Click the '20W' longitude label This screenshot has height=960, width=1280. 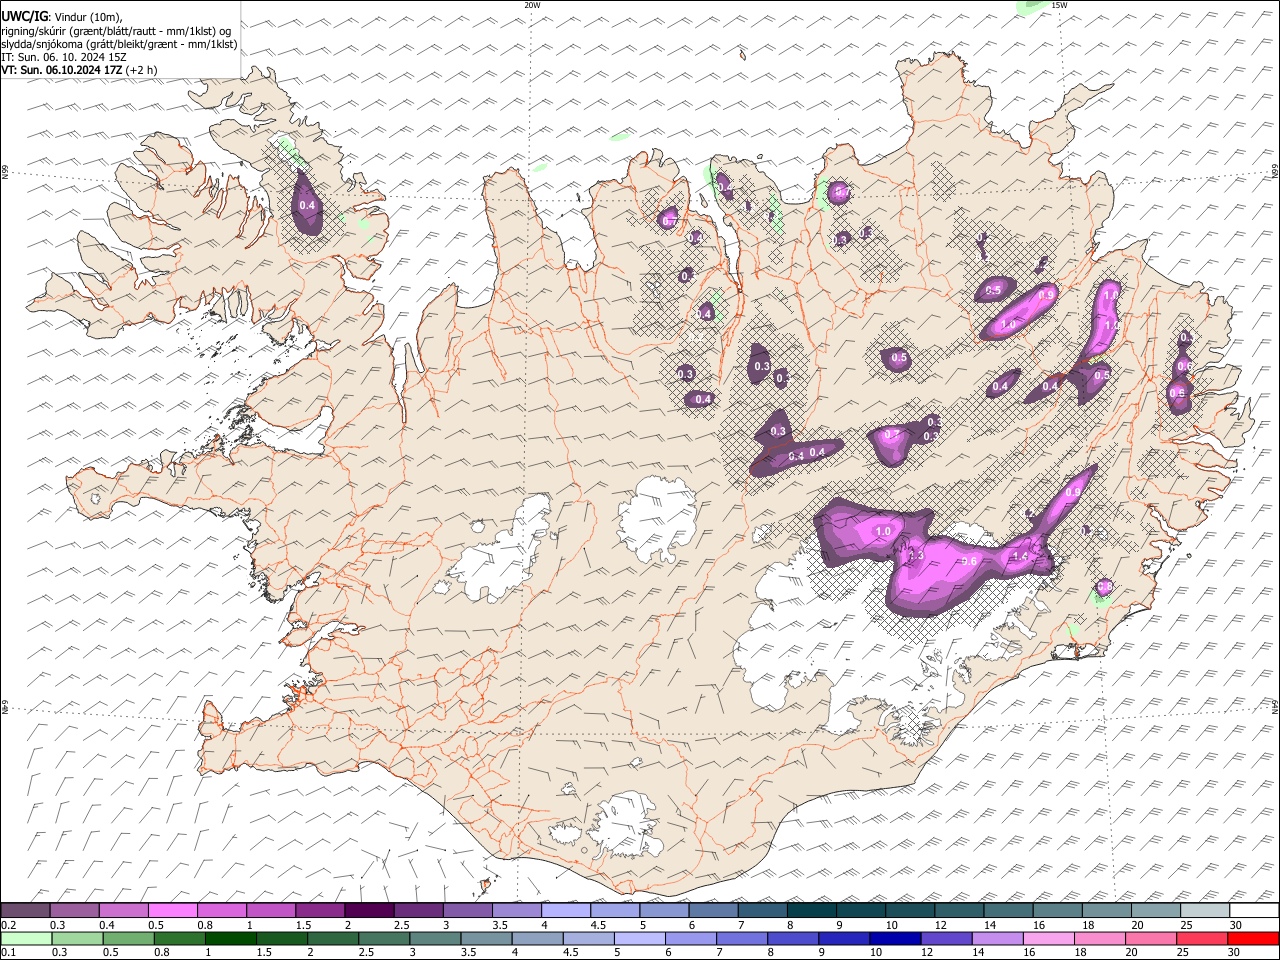[532, 5]
